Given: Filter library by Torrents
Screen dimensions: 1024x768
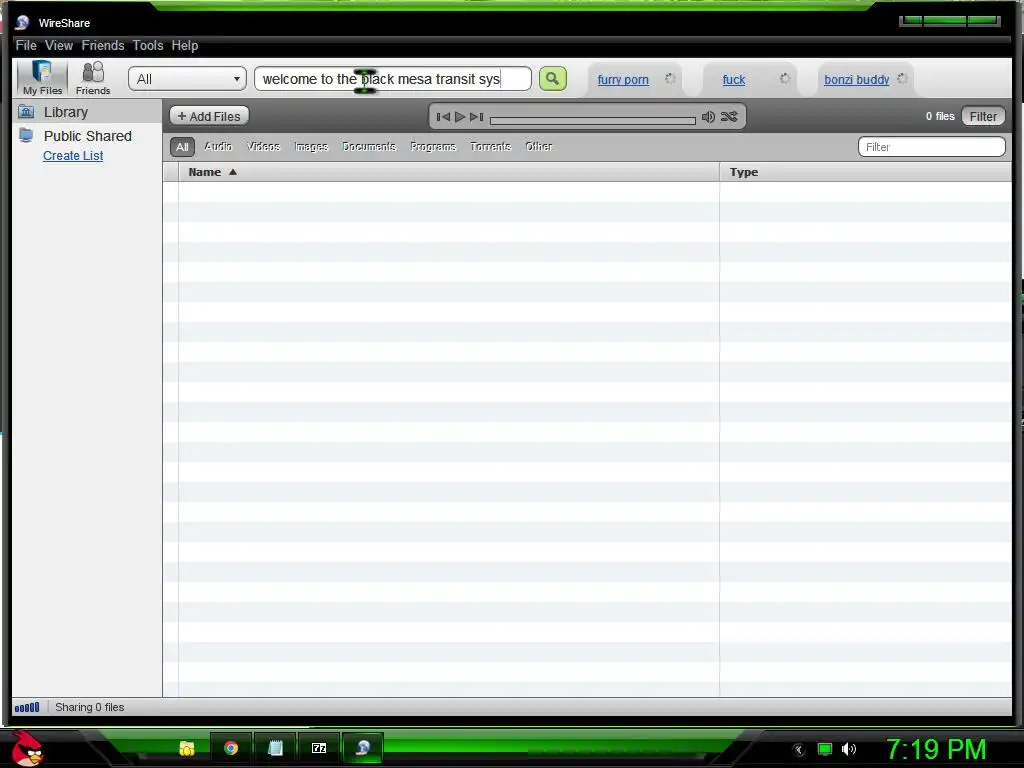Looking at the screenshot, I should point(490,147).
